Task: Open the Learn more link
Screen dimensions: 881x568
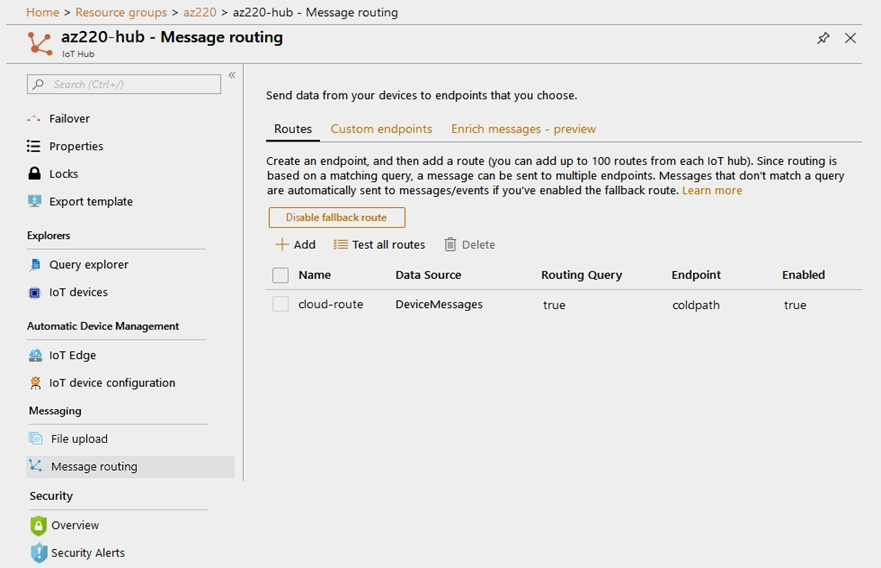Action: [x=712, y=190]
